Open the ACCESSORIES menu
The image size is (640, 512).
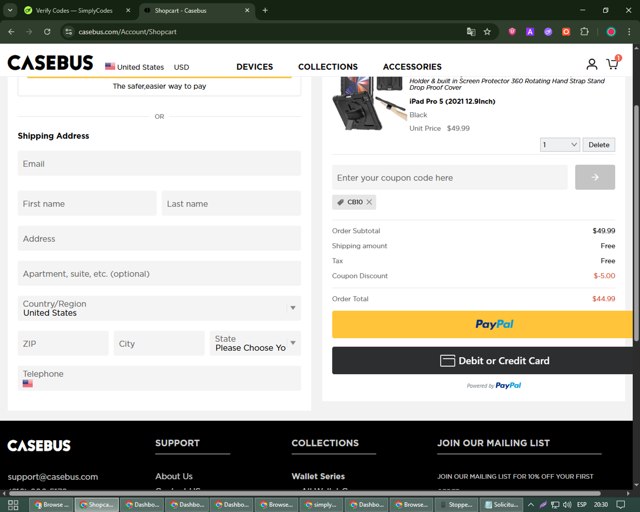(412, 67)
